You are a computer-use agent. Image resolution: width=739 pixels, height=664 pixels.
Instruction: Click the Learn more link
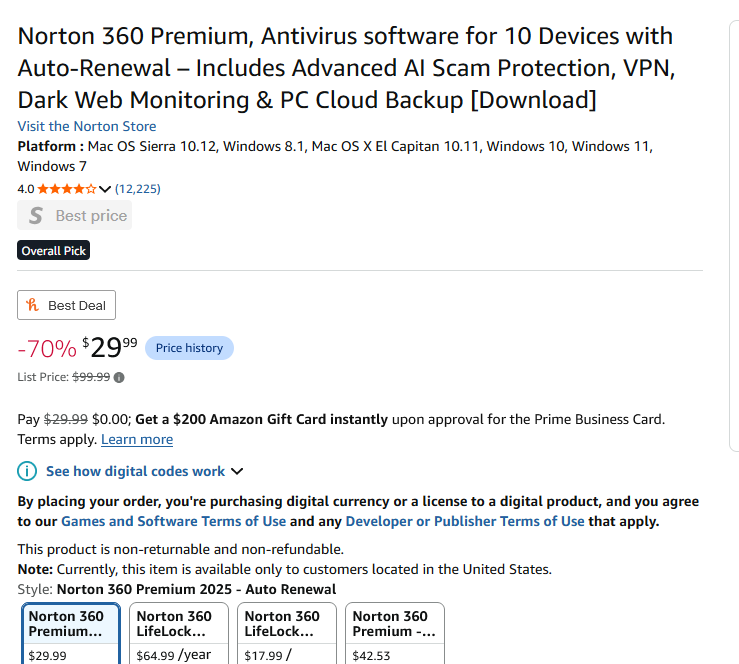(137, 439)
